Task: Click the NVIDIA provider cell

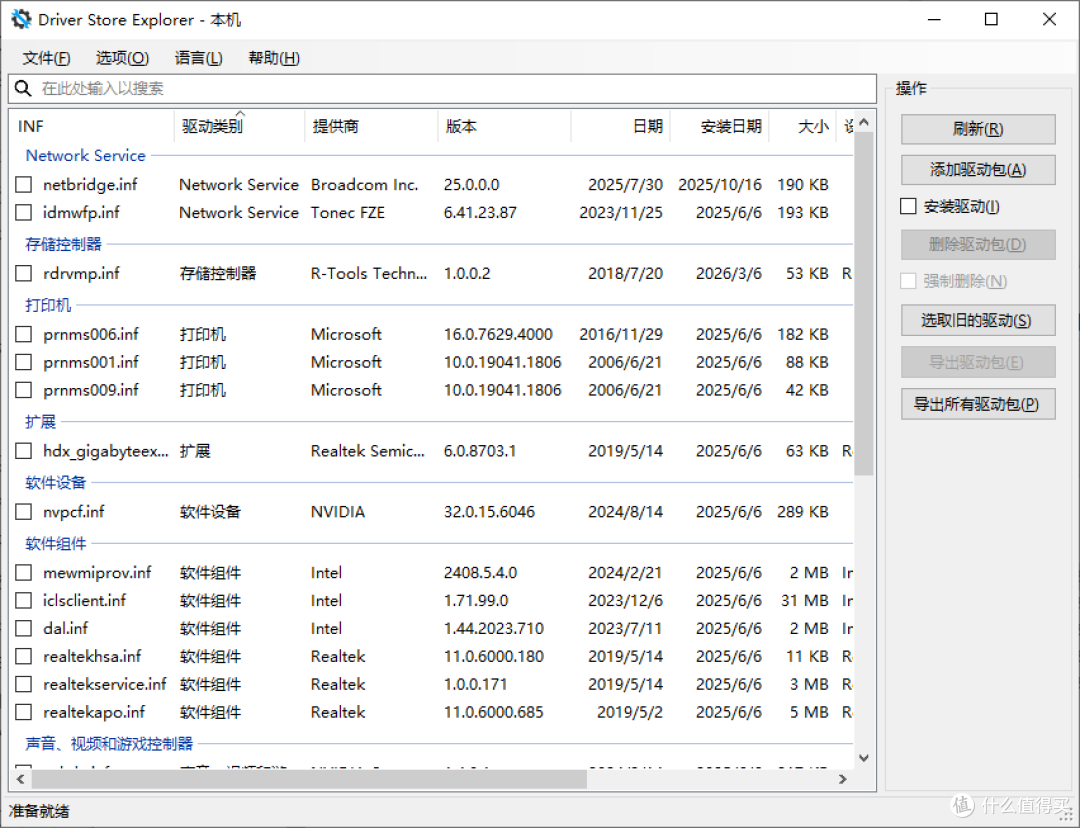Action: click(x=338, y=512)
